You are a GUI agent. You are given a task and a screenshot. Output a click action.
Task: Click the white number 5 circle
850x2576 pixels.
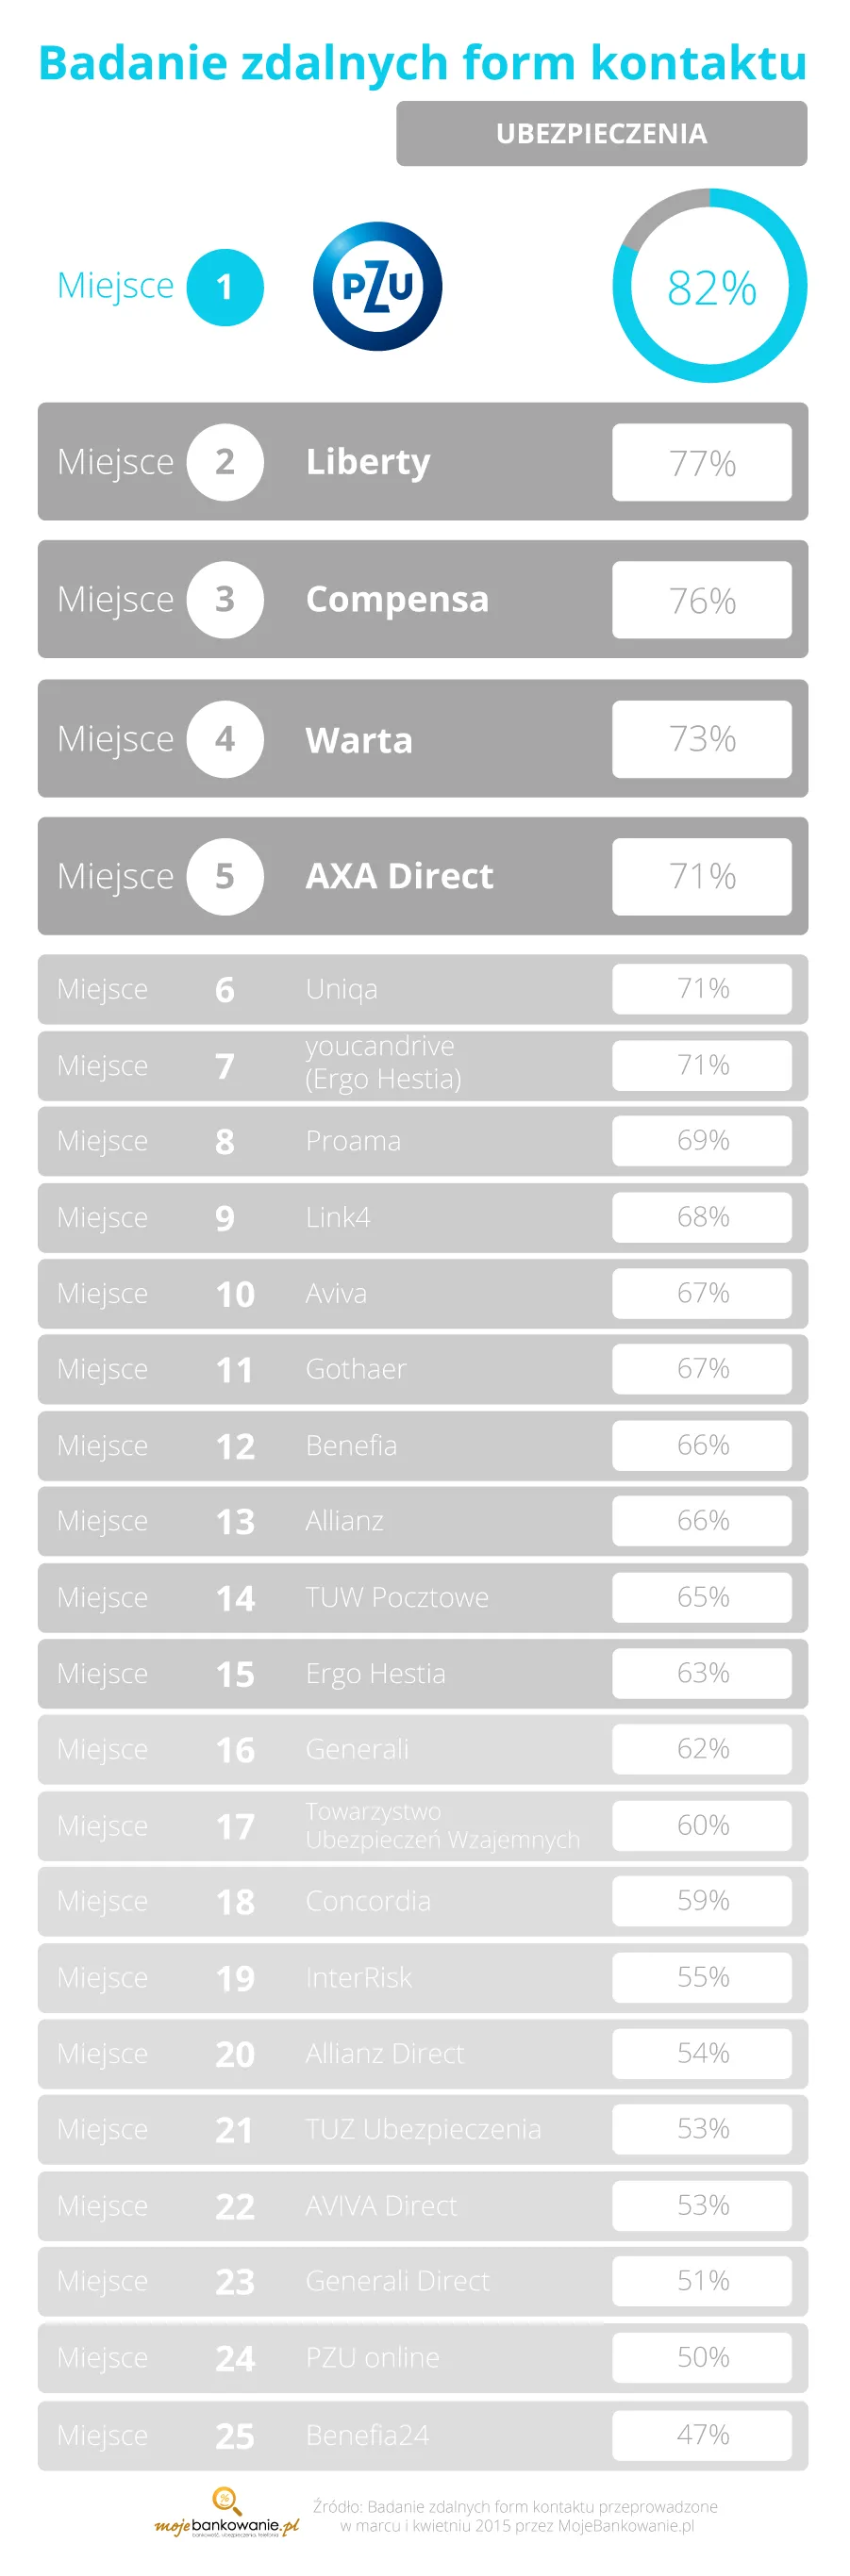[x=225, y=876]
